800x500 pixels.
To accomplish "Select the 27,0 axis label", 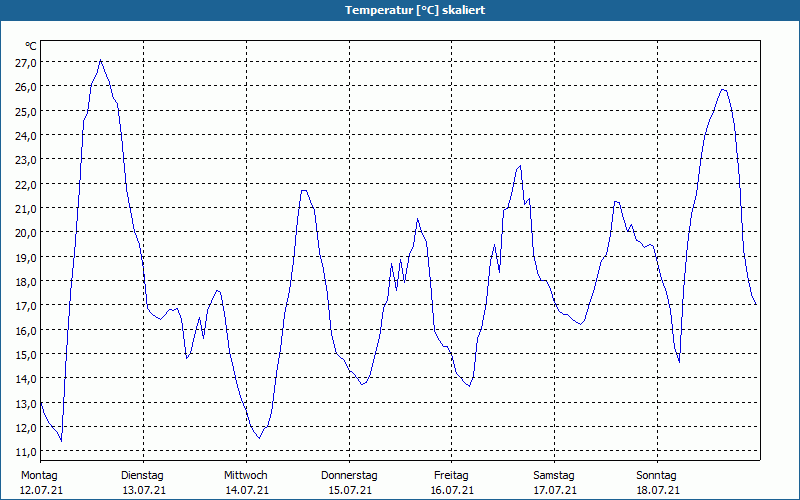I will click(x=26, y=63).
